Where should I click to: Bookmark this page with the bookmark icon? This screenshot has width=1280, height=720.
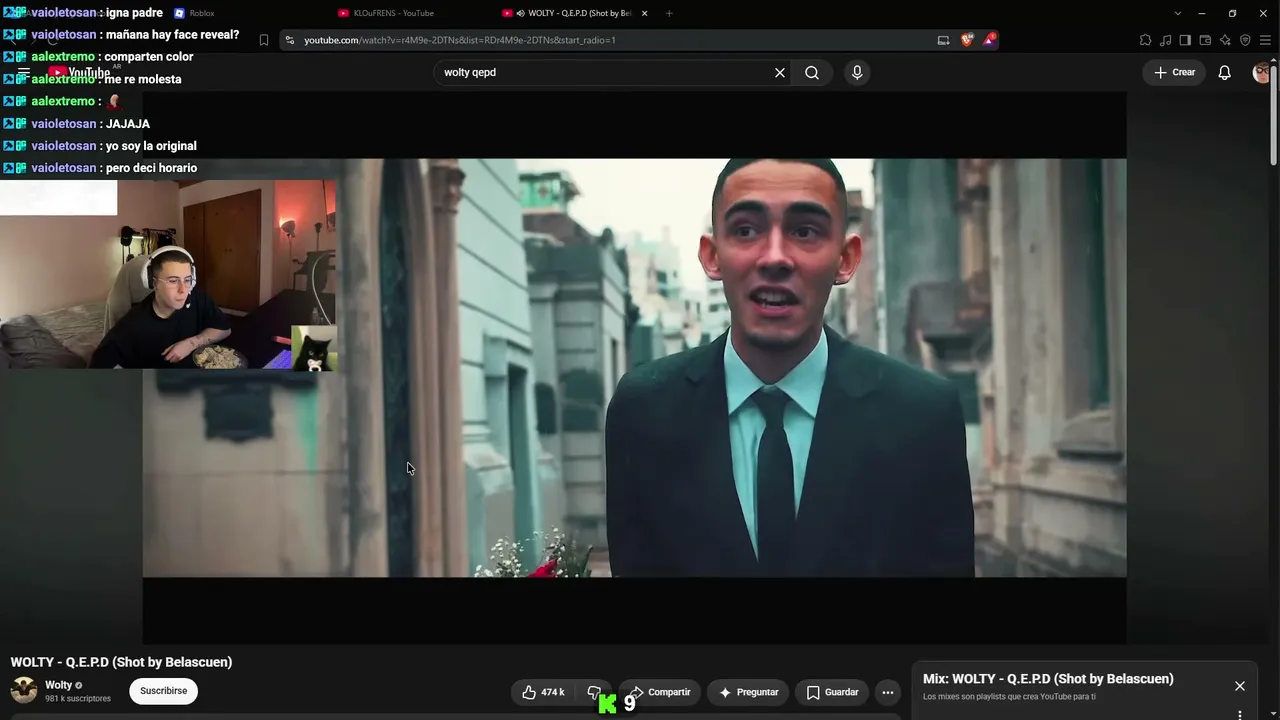264,40
